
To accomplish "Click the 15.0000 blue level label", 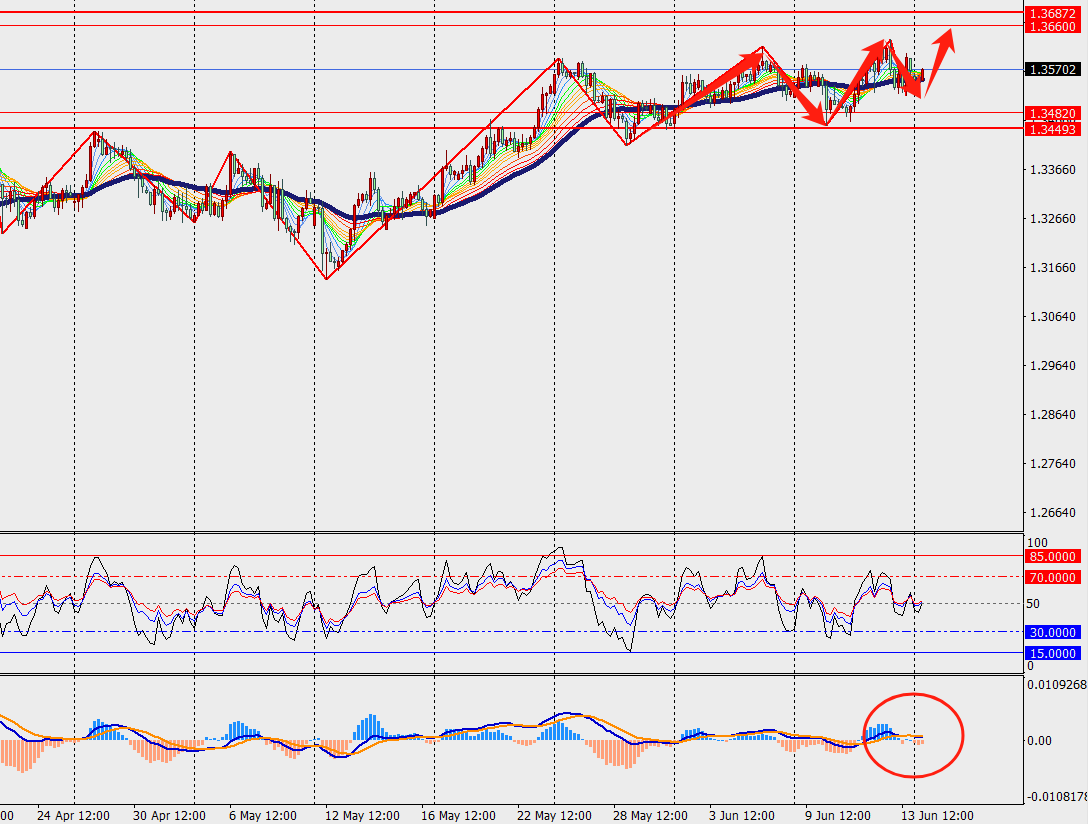I will click(x=1052, y=653).
